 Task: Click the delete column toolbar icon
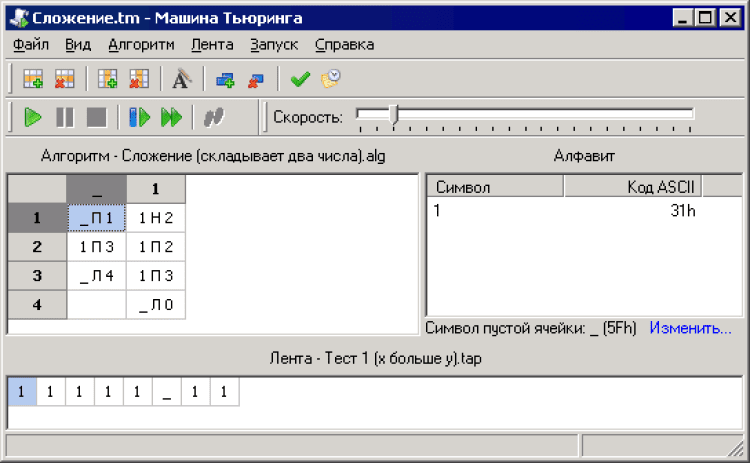139,79
